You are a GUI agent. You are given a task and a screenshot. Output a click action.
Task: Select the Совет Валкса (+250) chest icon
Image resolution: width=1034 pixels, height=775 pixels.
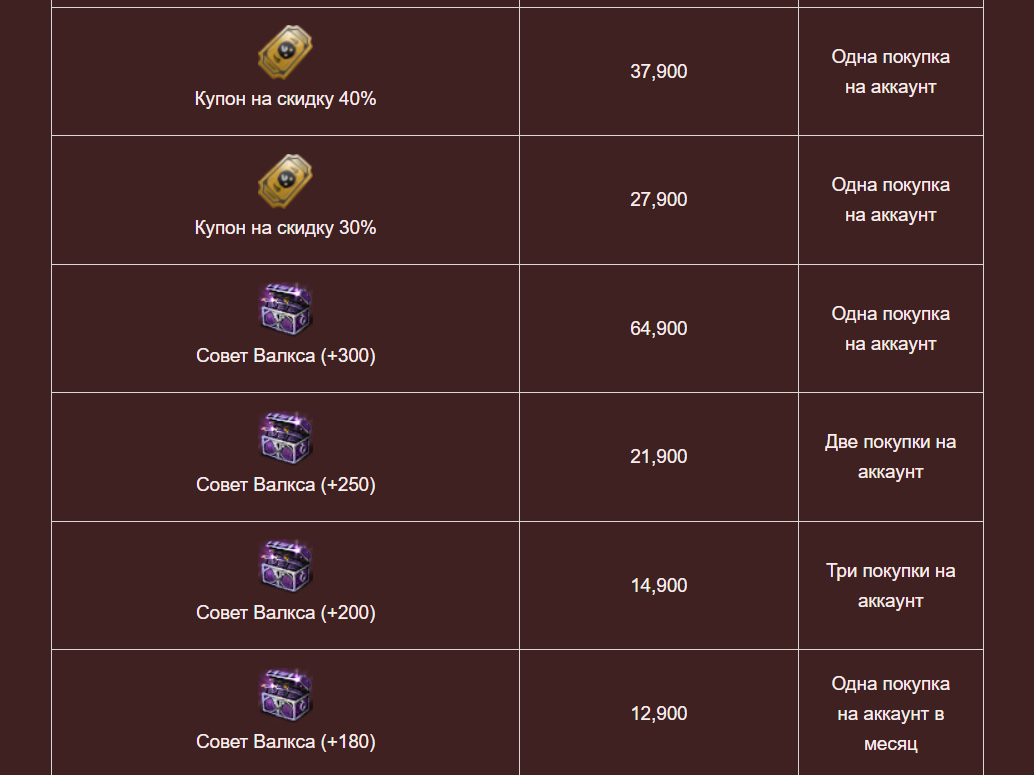click(285, 438)
